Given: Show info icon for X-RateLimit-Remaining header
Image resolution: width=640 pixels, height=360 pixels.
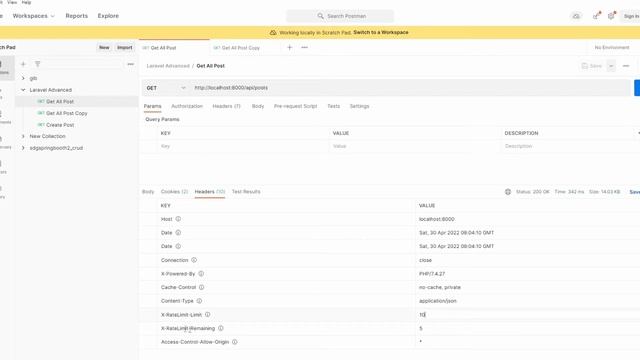Looking at the screenshot, I should (220, 328).
